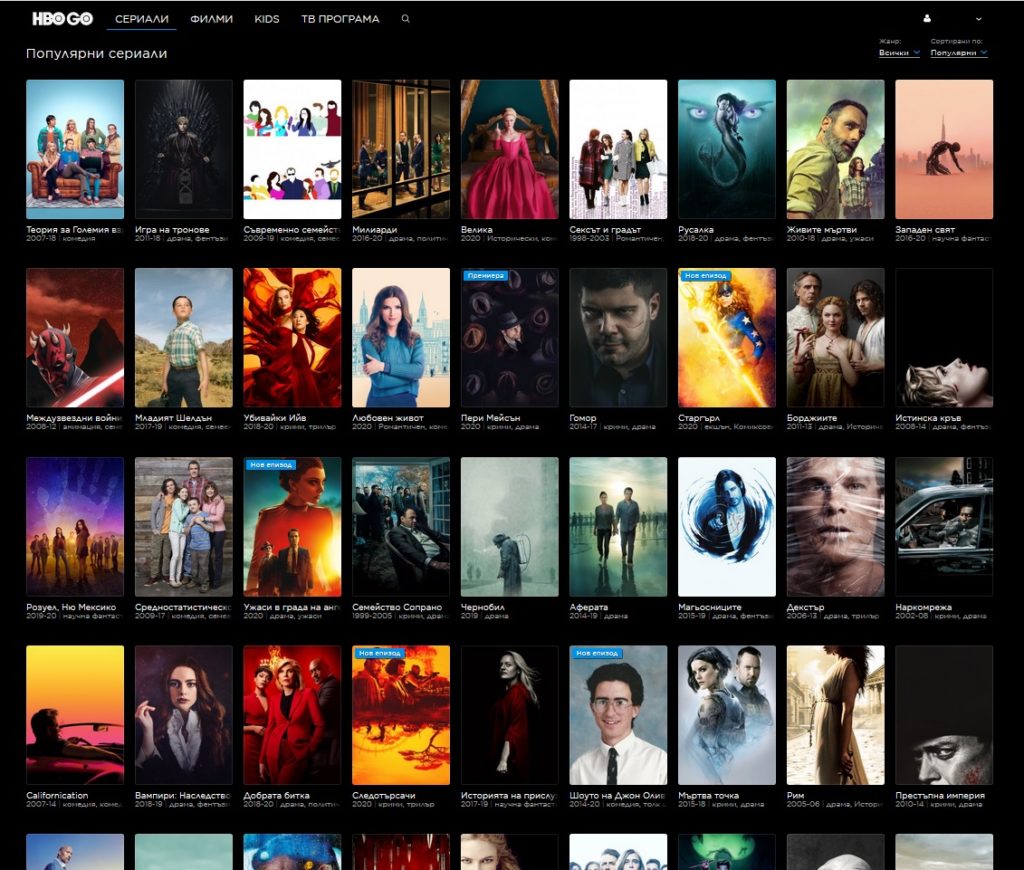
Task: Open the Следотърсачи poster
Action: click(x=401, y=715)
